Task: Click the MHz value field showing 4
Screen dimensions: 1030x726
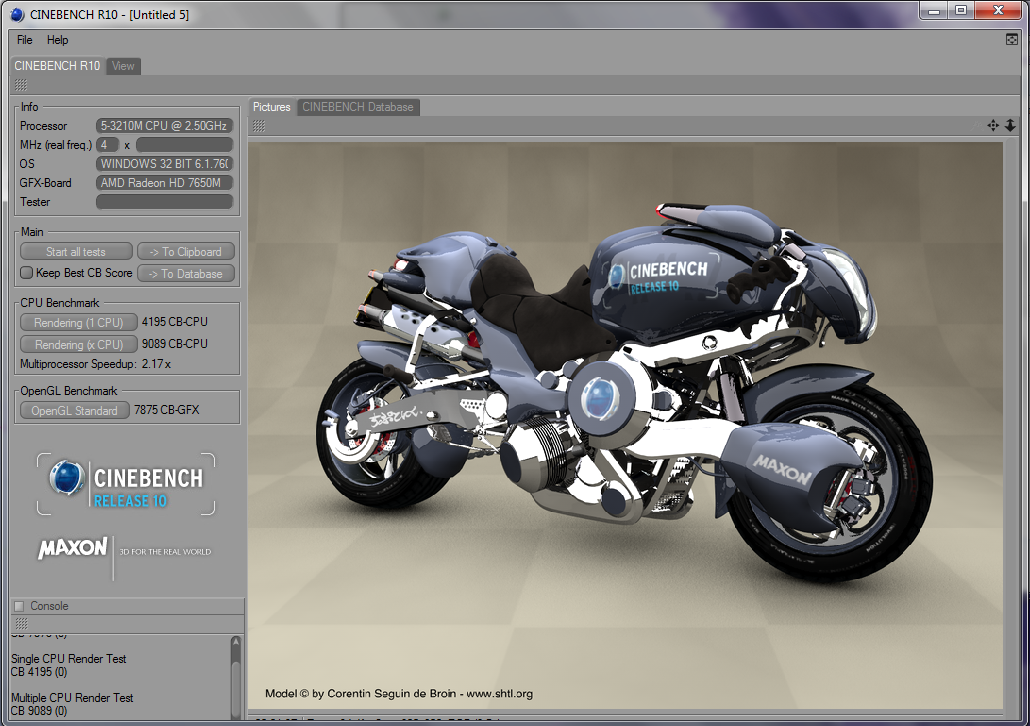Action: 107,145
